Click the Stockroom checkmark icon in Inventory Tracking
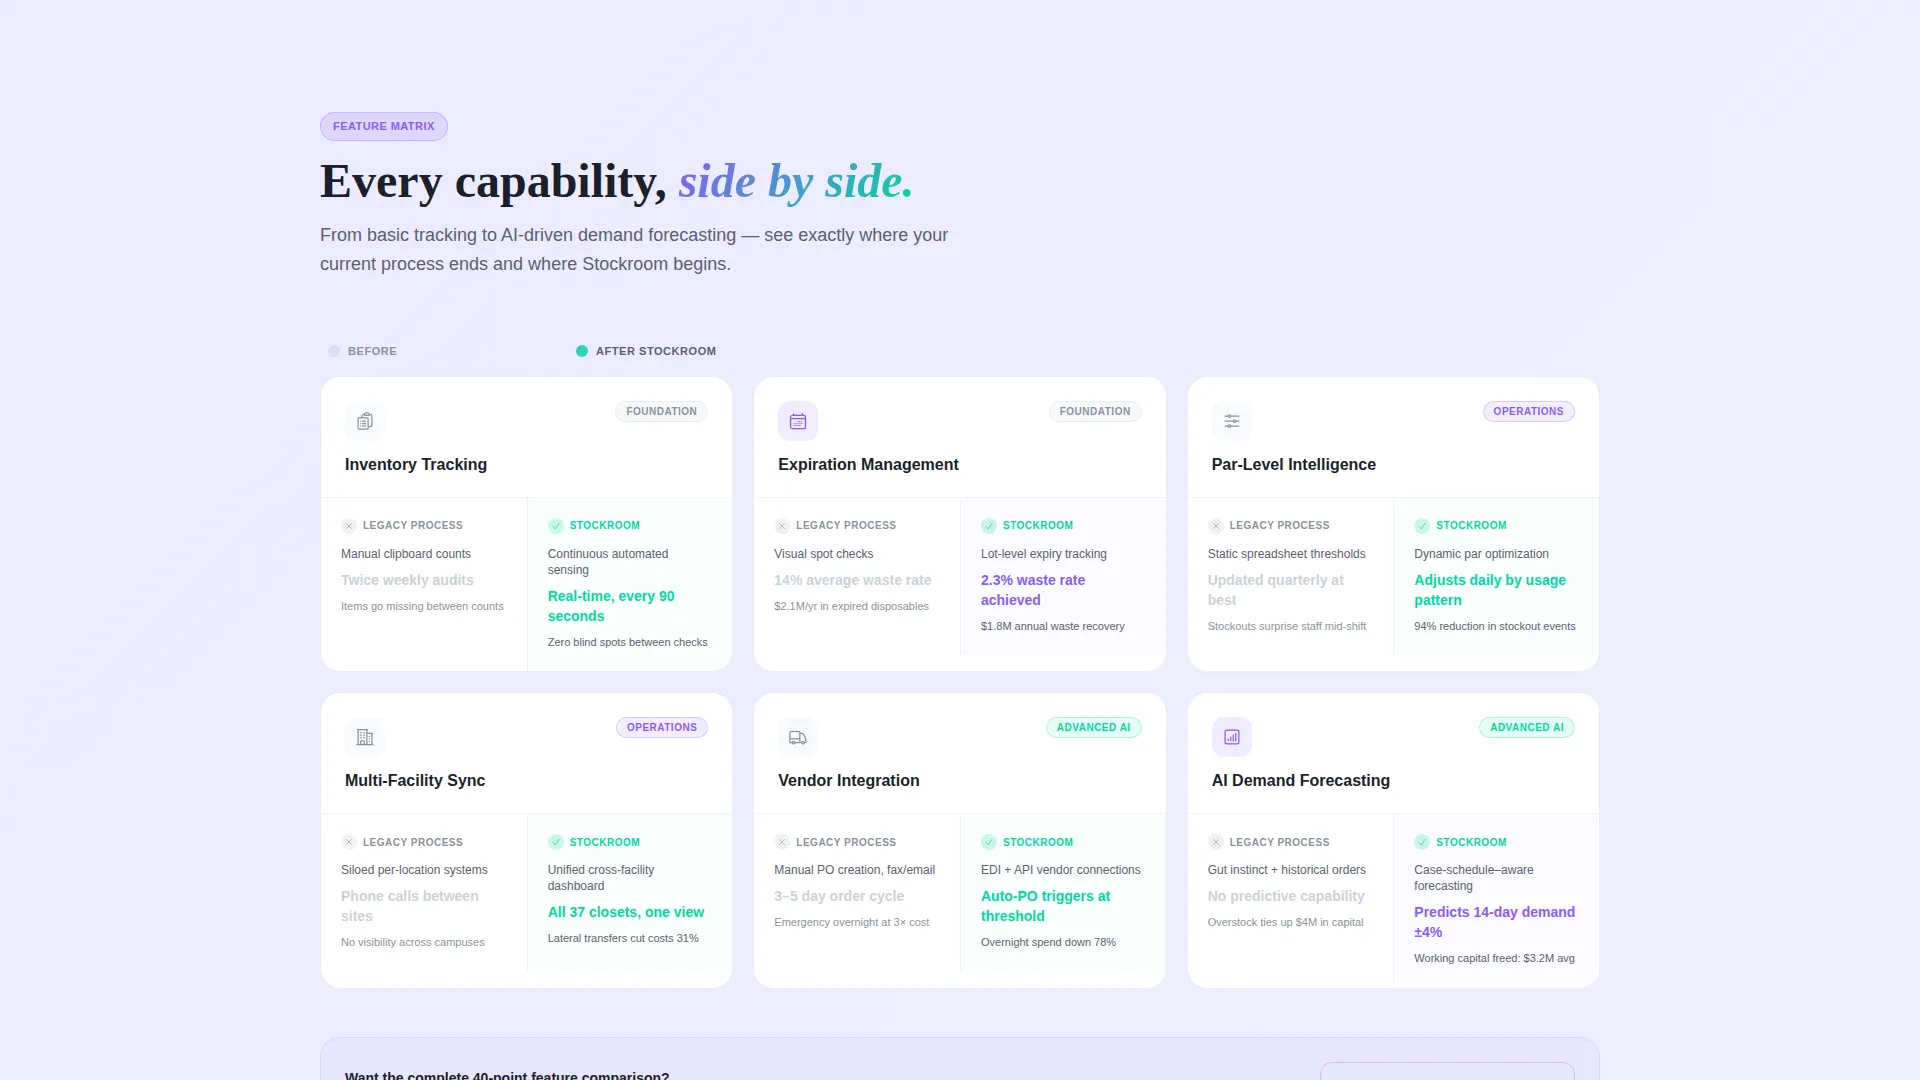 (x=556, y=526)
